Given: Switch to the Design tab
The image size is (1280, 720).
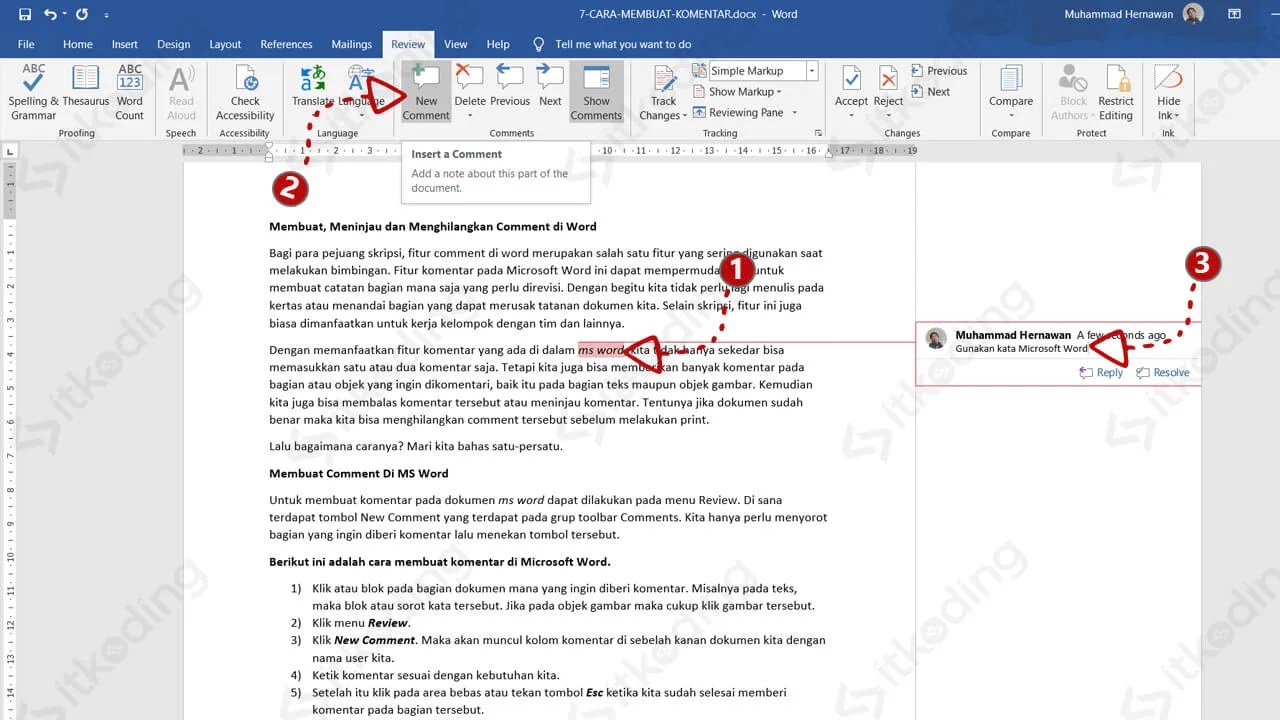Looking at the screenshot, I should click(173, 44).
